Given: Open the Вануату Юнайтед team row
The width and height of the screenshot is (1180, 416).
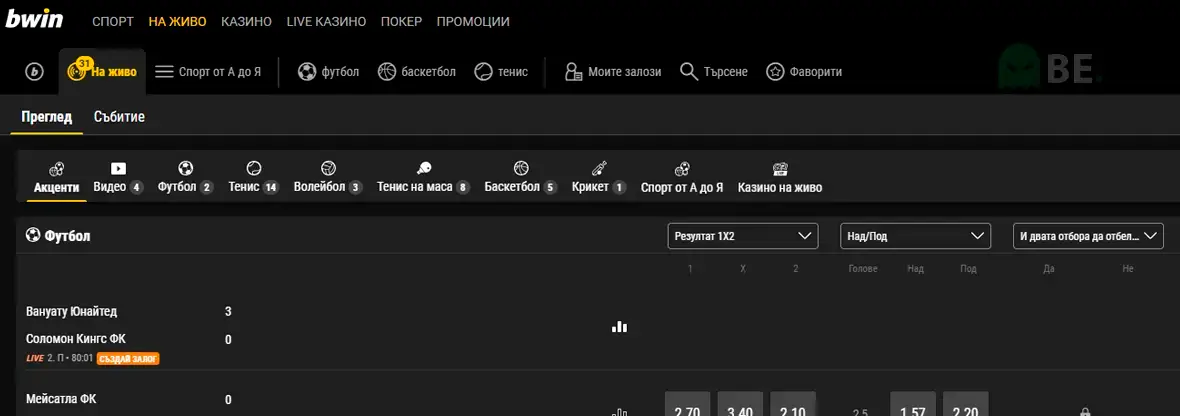Looking at the screenshot, I should [x=71, y=311].
